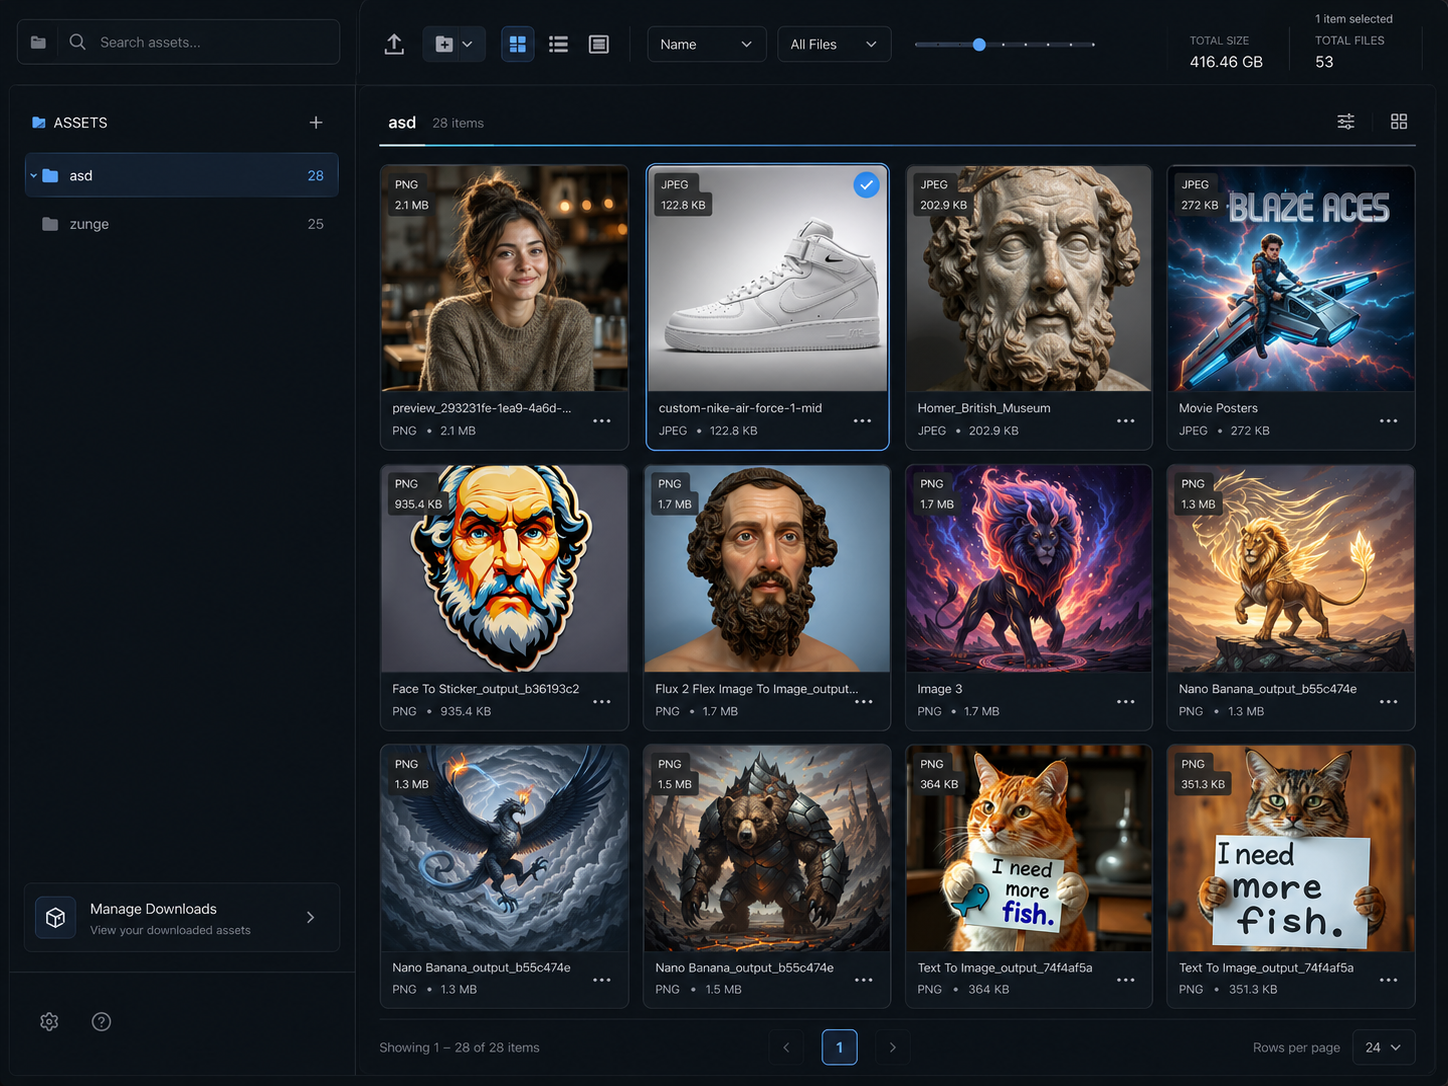1448x1086 pixels.
Task: Click Movie Posters file name
Action: tap(1218, 408)
